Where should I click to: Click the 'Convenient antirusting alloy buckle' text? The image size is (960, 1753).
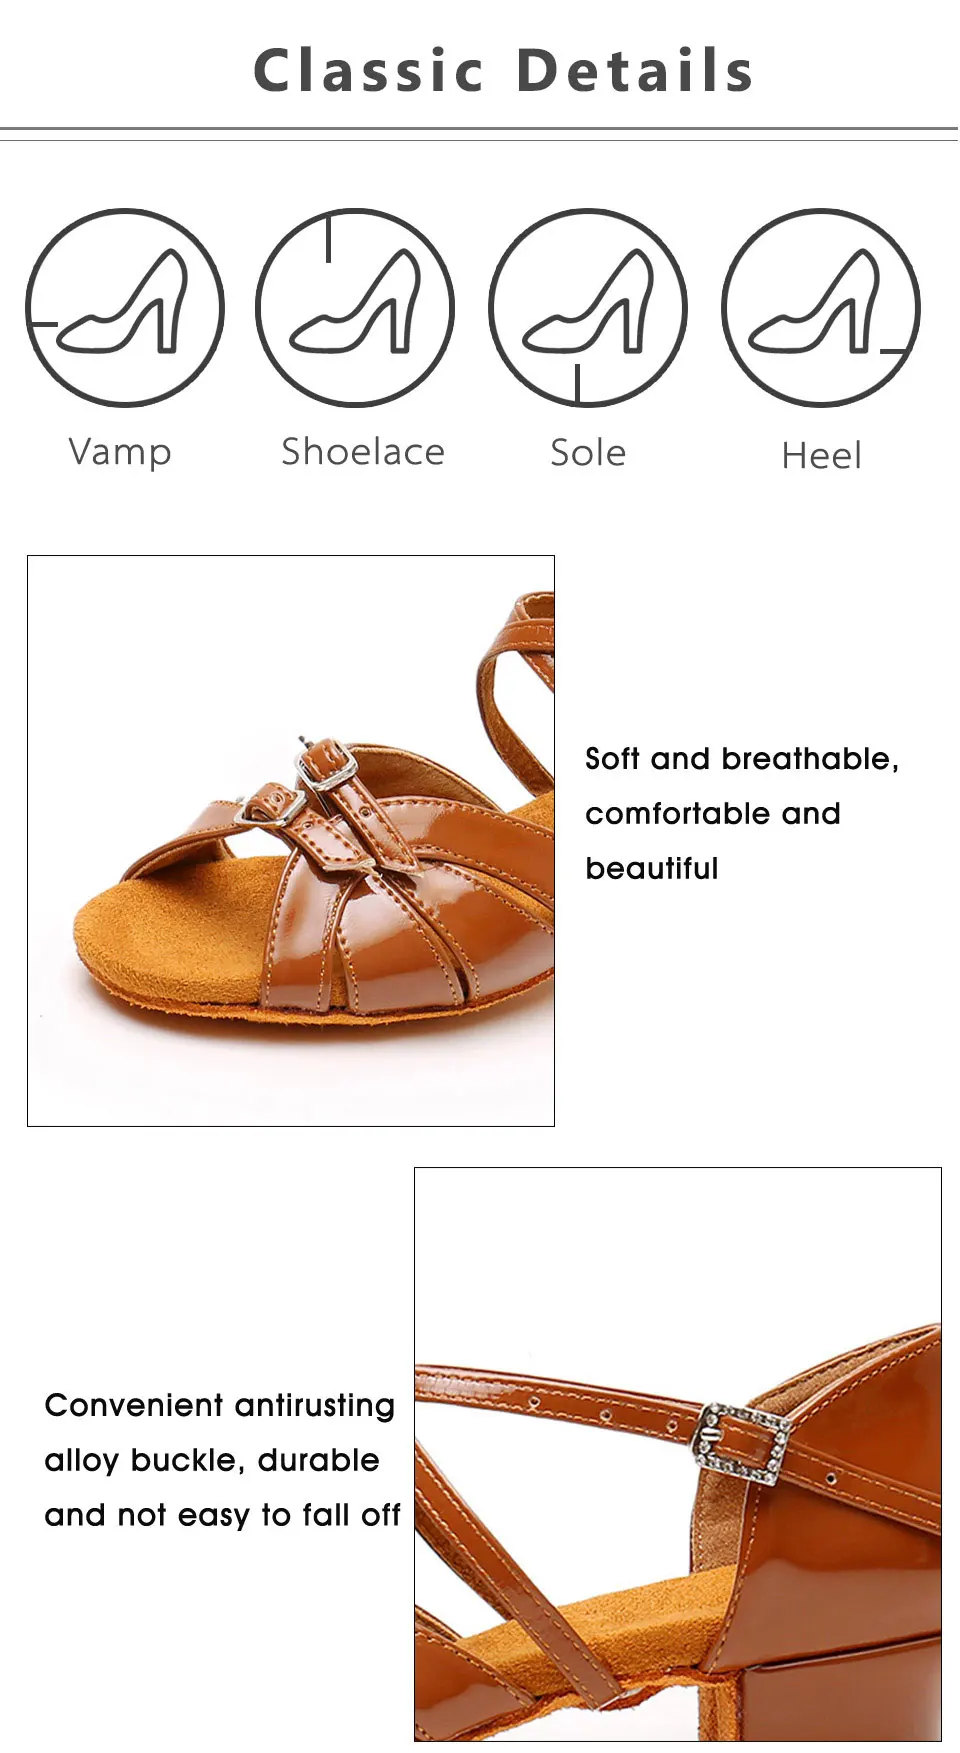pos(222,1460)
